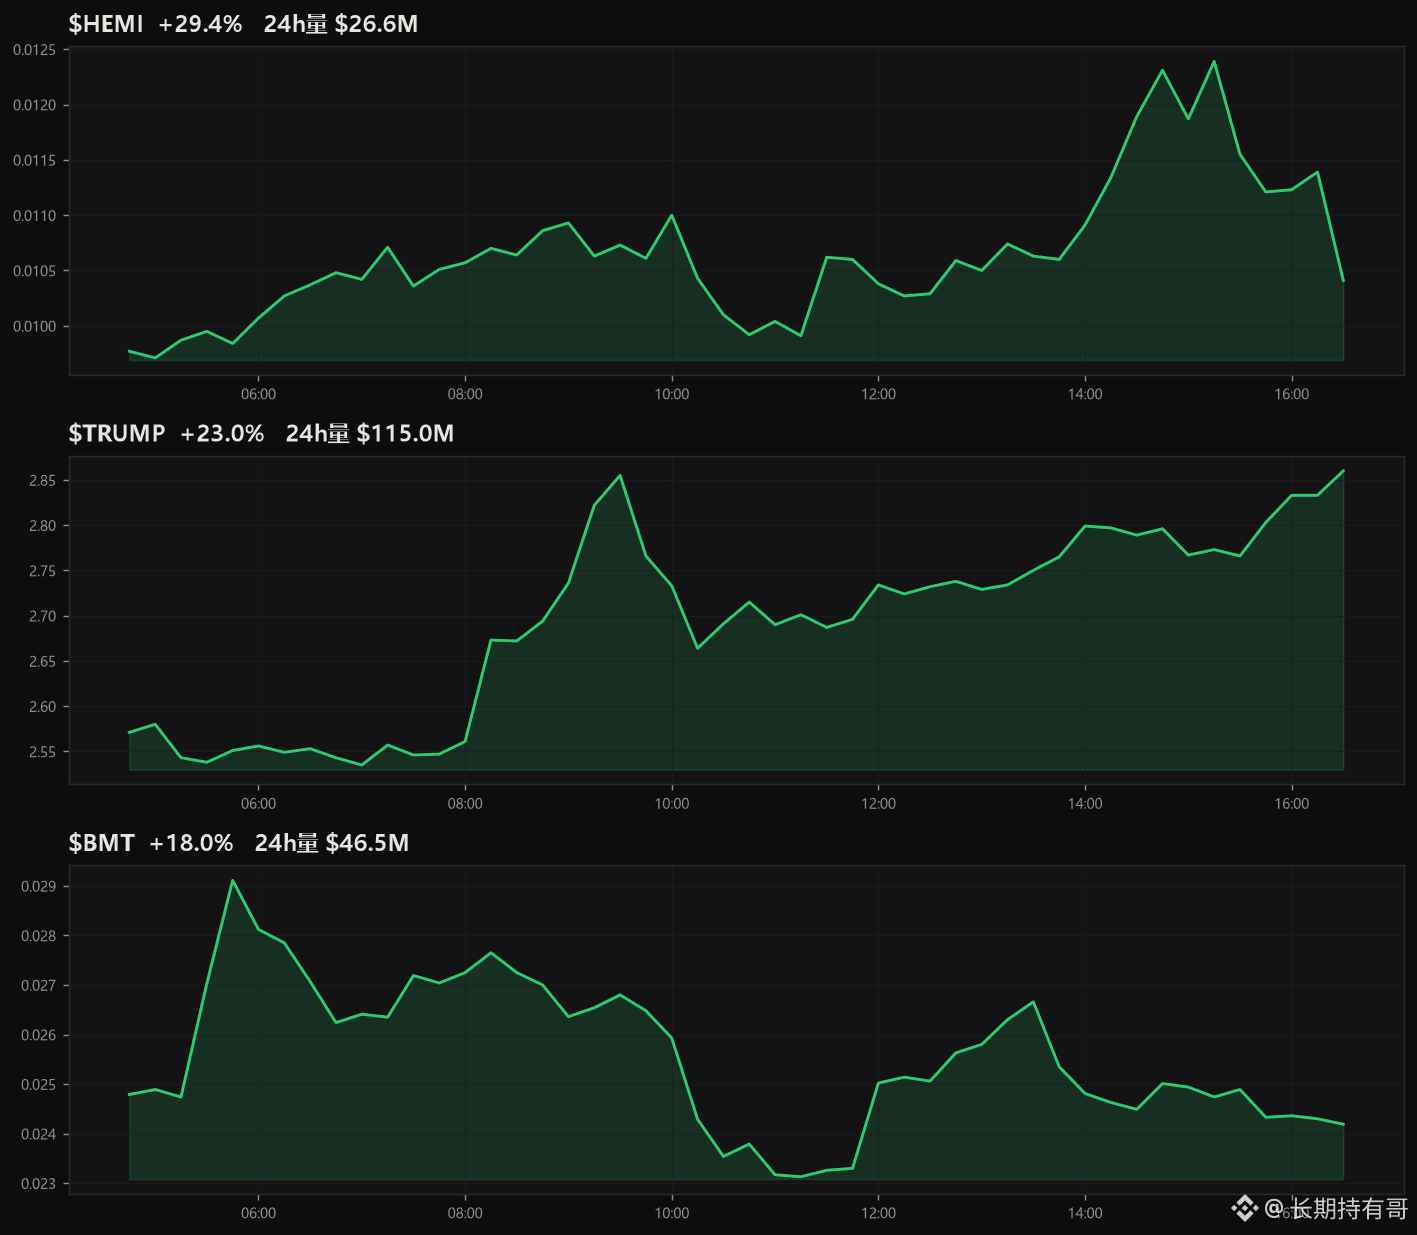This screenshot has width=1417, height=1235.
Task: Choose the 0.027 price axis label
Action: (40, 986)
